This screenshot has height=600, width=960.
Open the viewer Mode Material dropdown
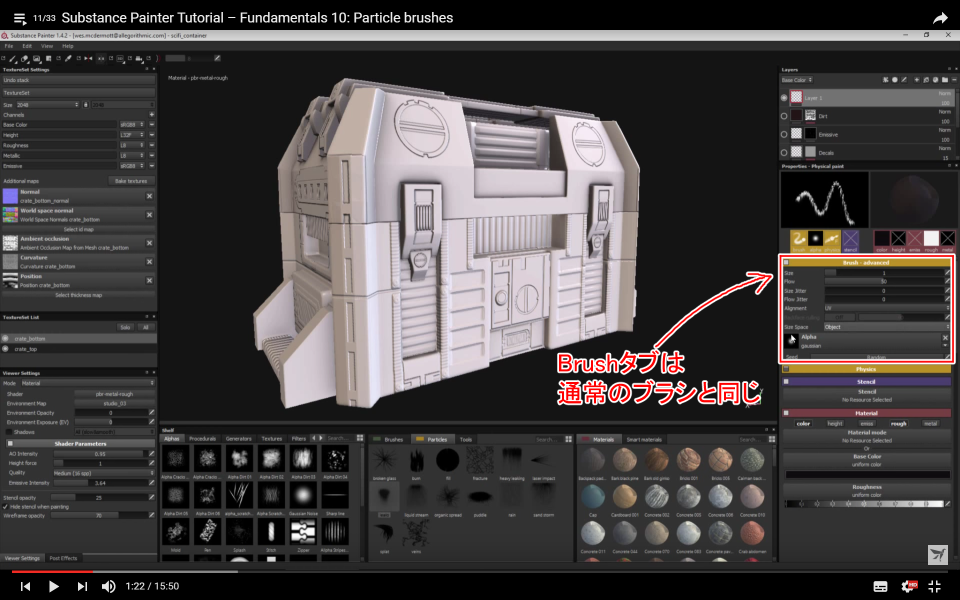[x=88, y=383]
